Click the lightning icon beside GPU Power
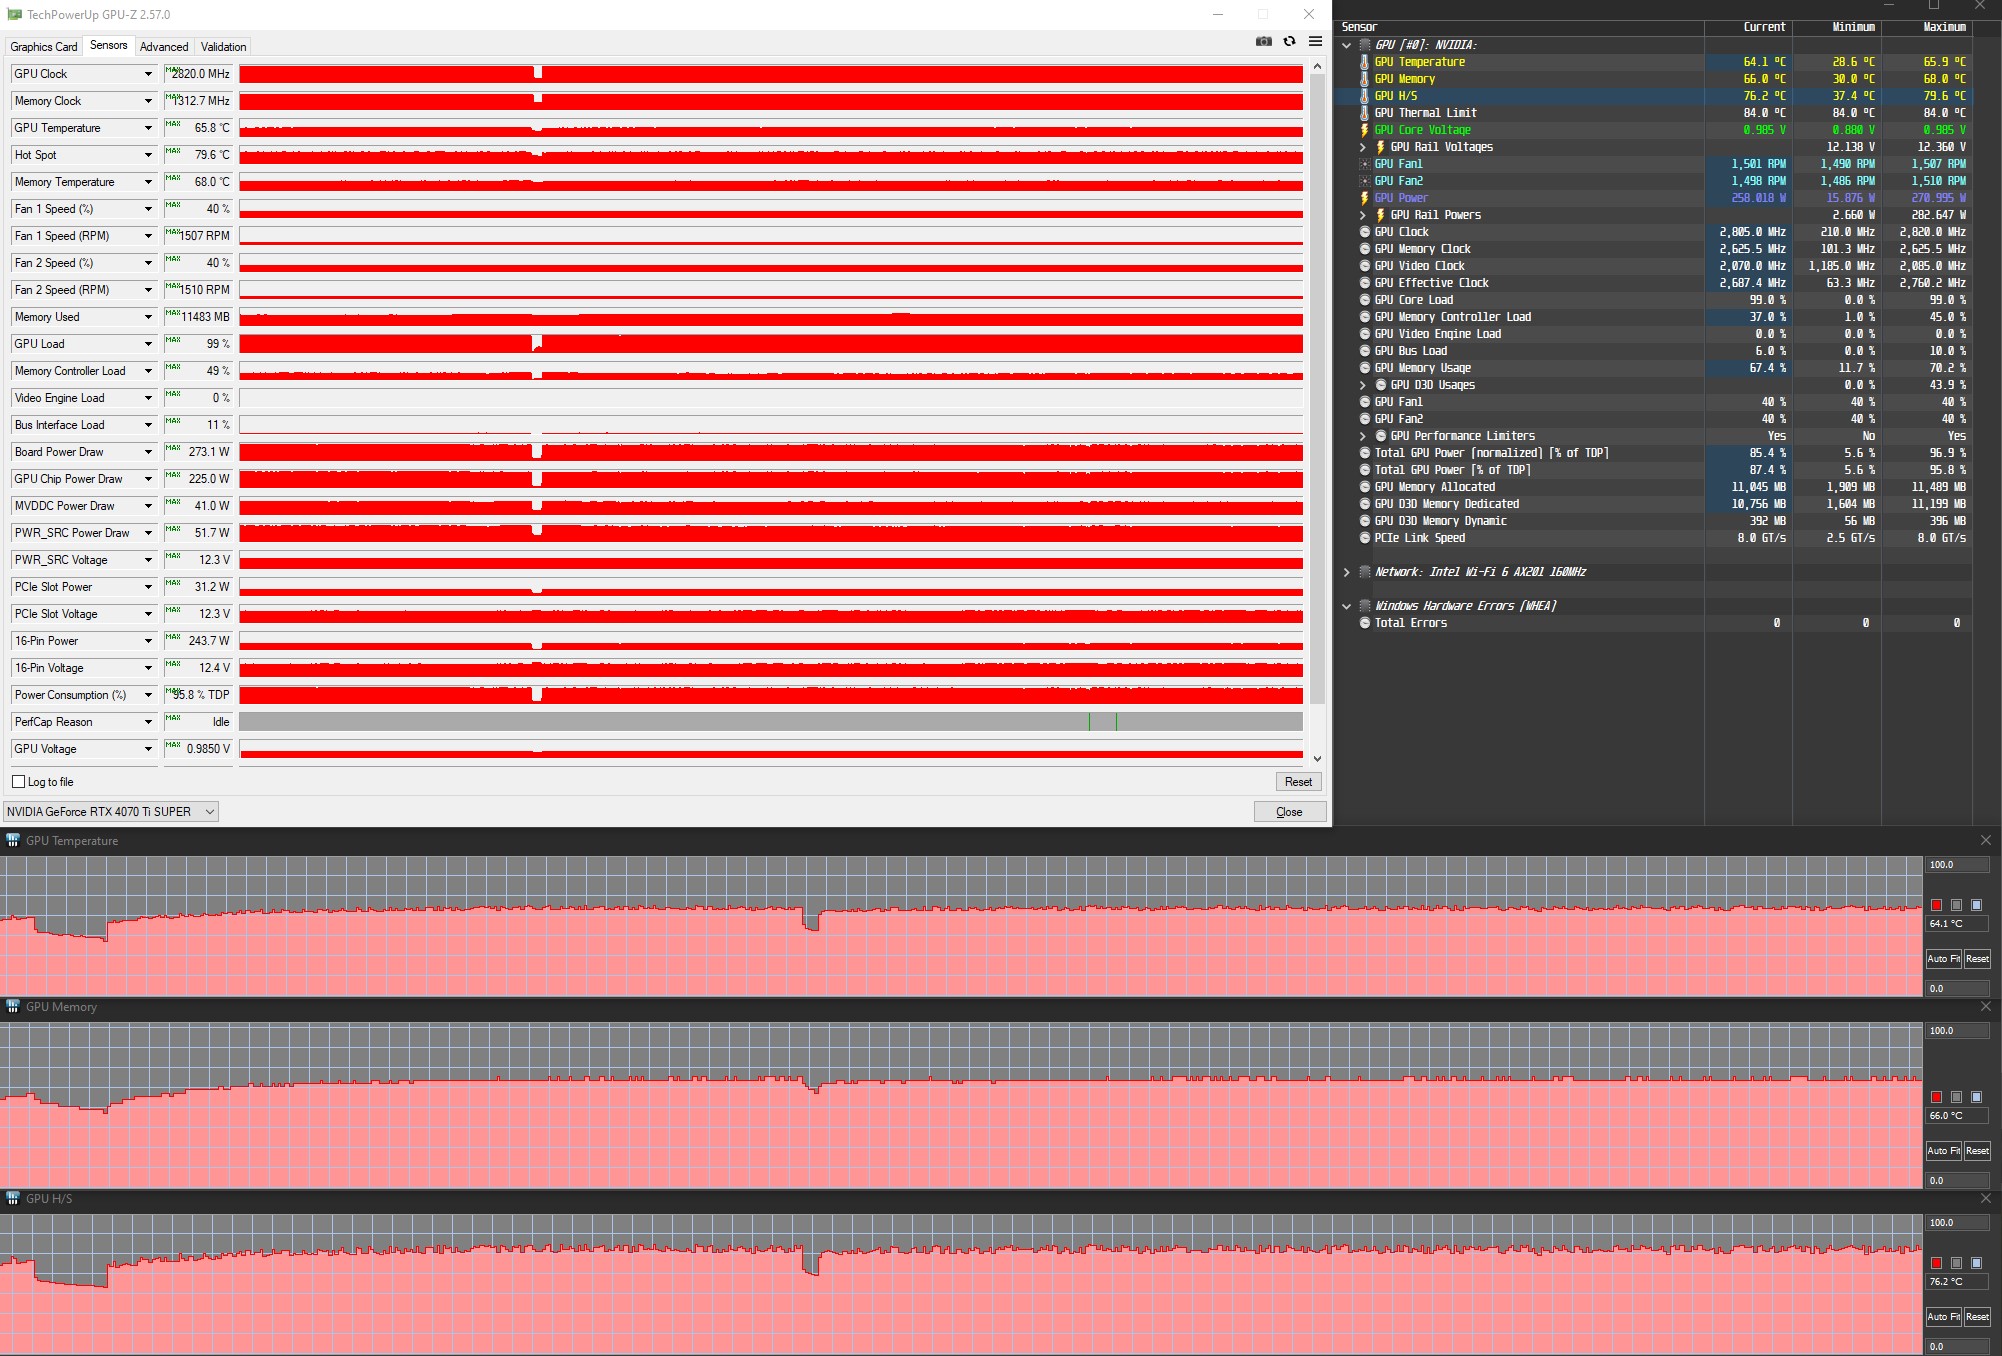This screenshot has width=2002, height=1356. tap(1364, 198)
